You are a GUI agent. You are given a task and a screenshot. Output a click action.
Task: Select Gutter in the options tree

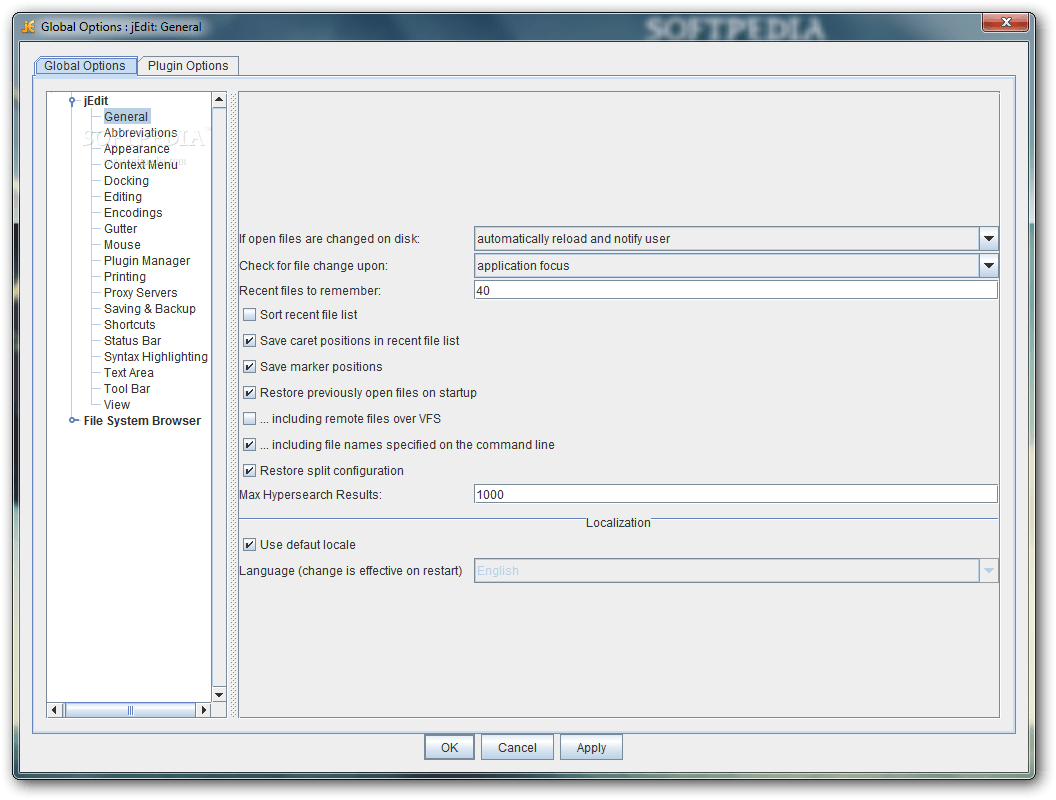[x=121, y=229]
